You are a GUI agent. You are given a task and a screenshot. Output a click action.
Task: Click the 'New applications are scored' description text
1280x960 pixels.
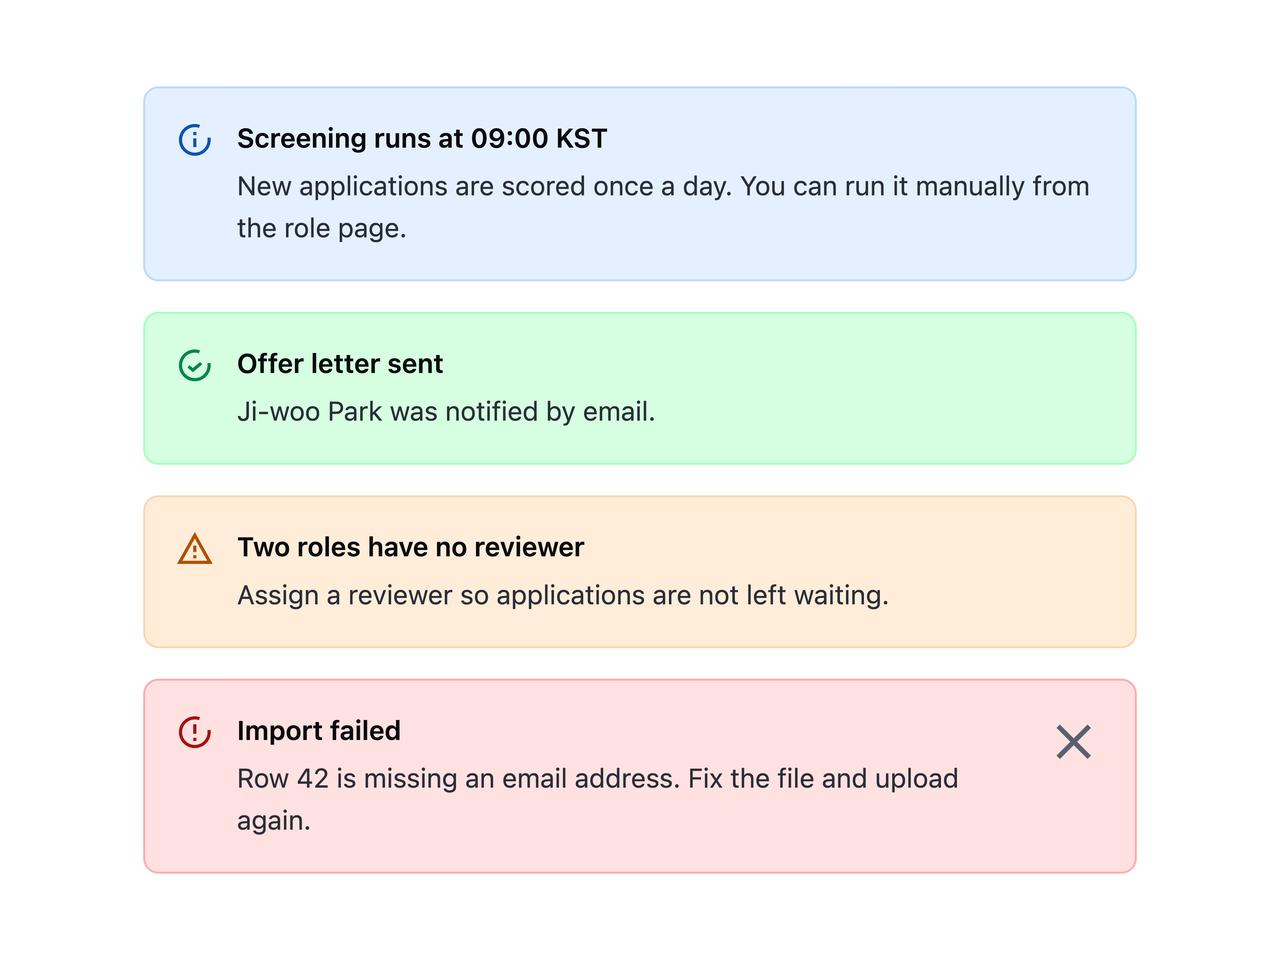663,207
